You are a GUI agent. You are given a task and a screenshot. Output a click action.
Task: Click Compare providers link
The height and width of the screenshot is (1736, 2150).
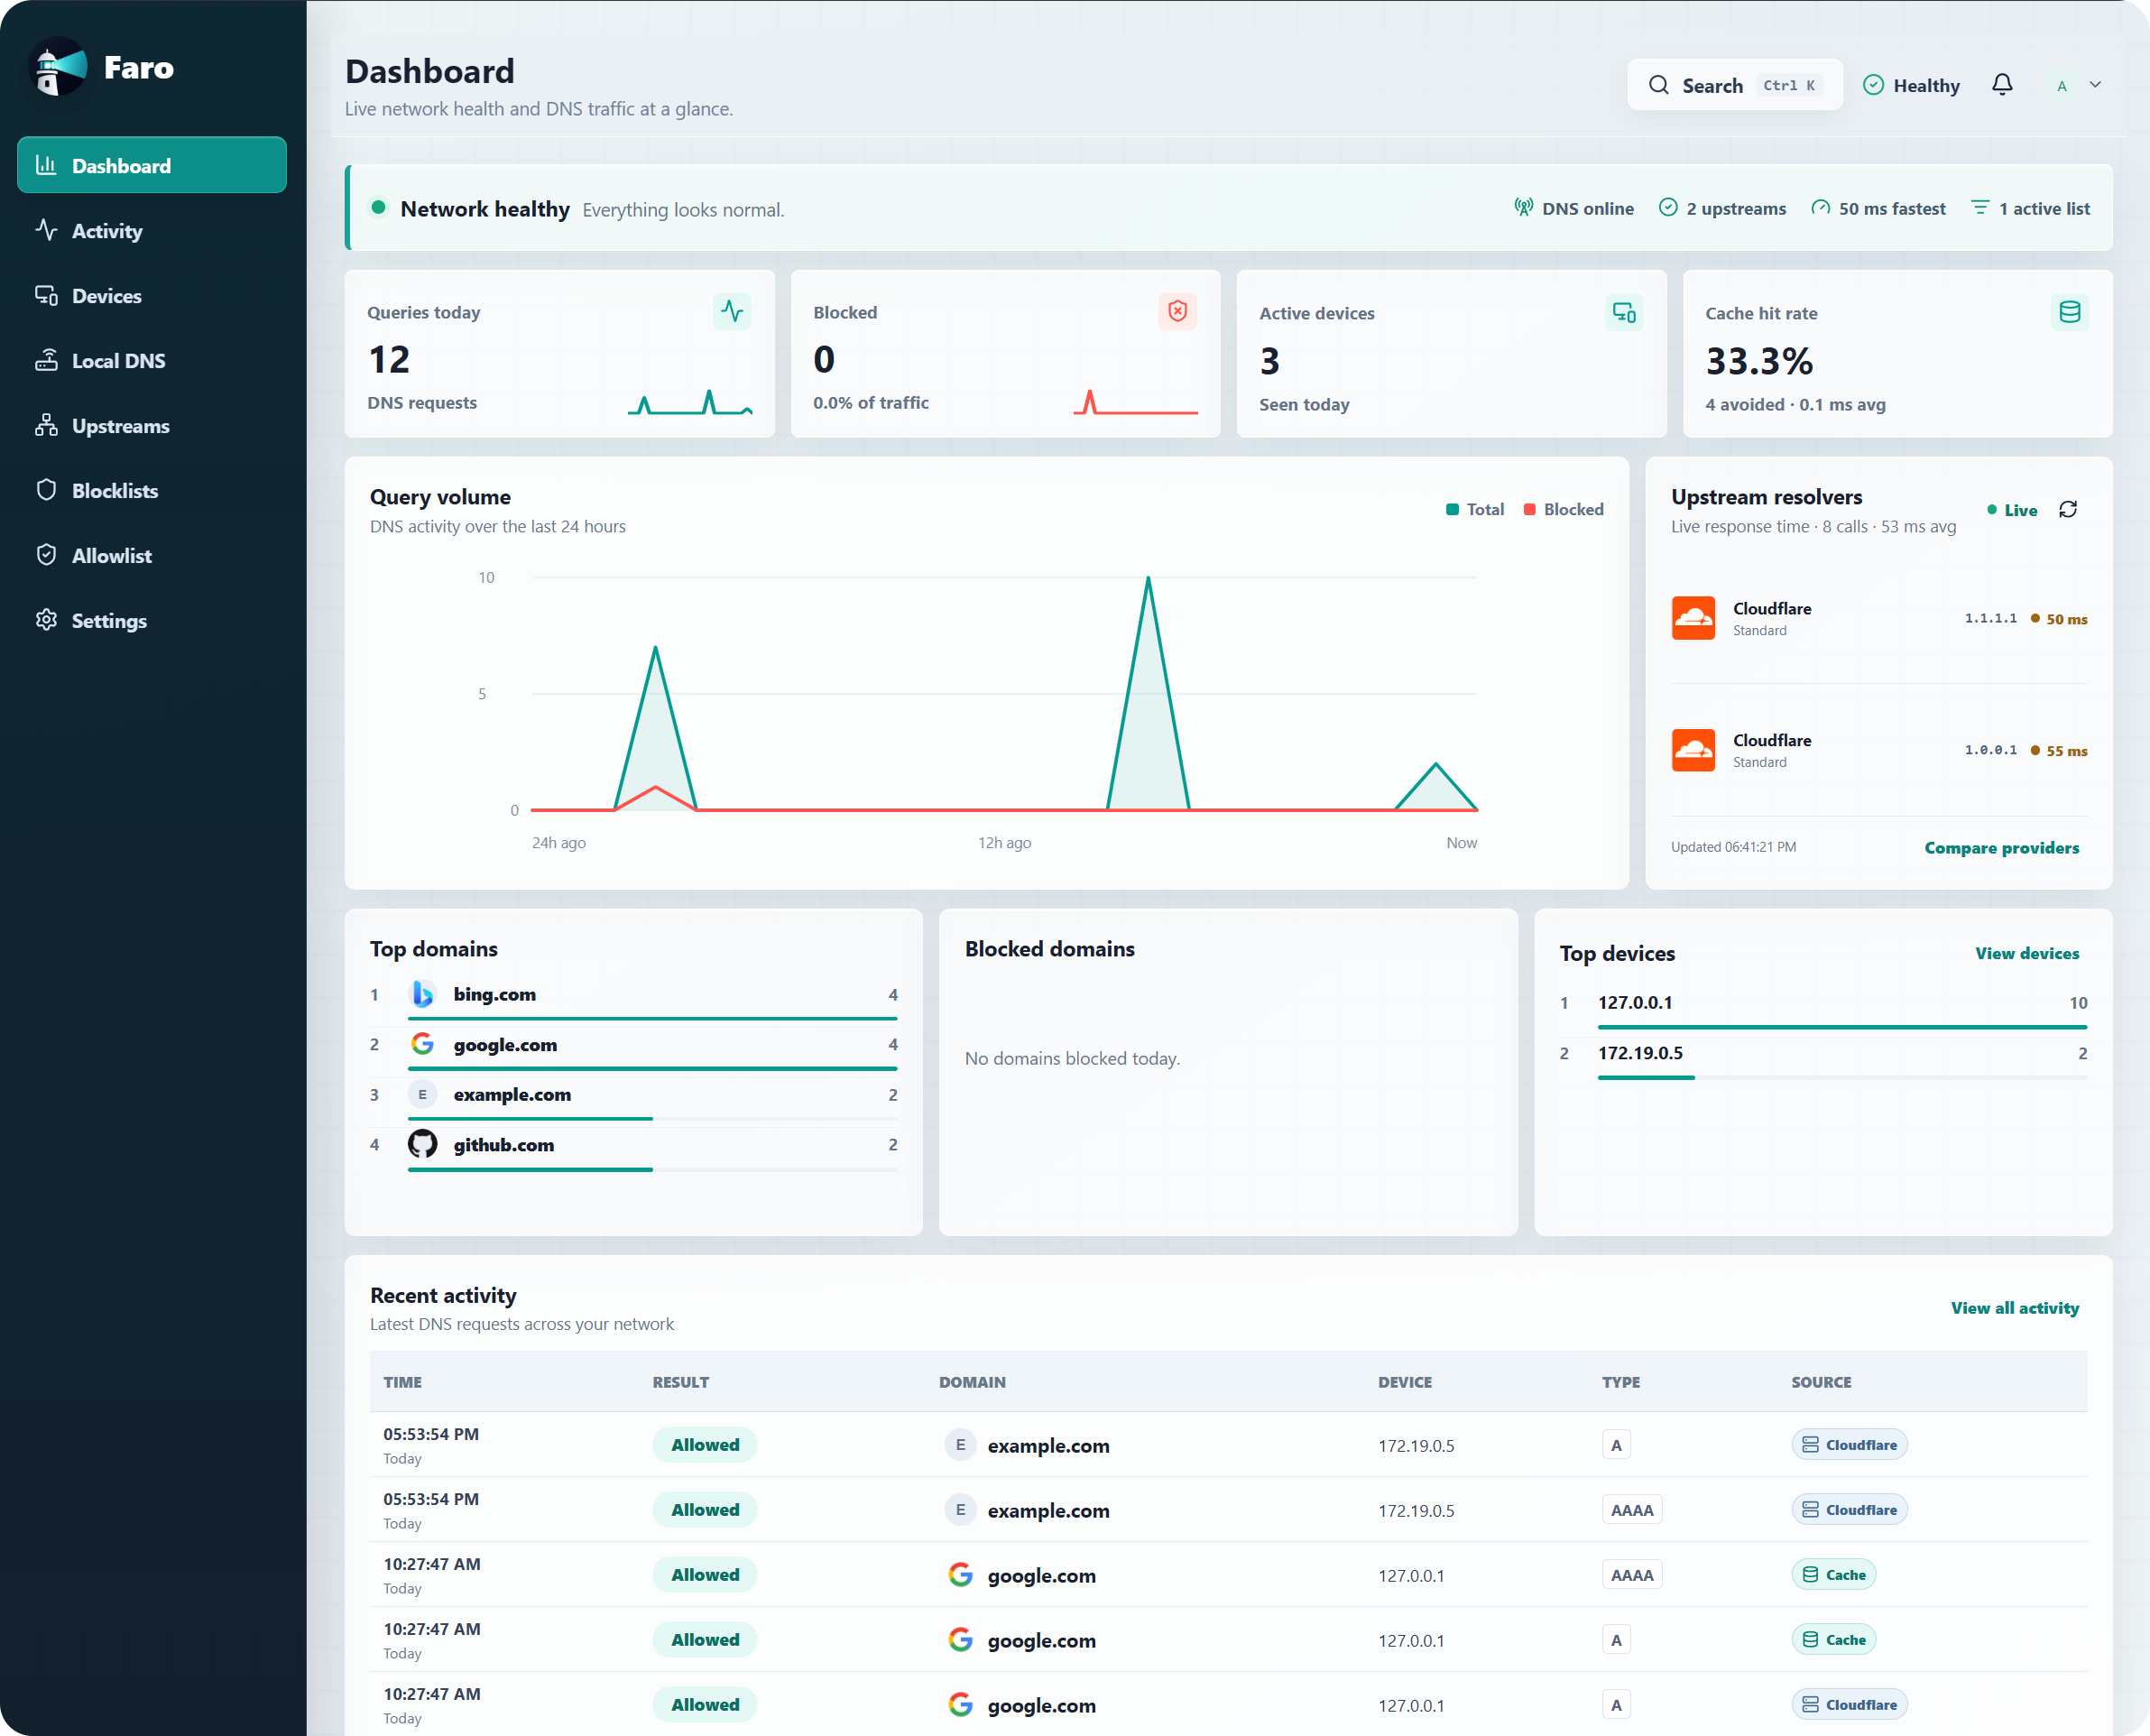2001,847
